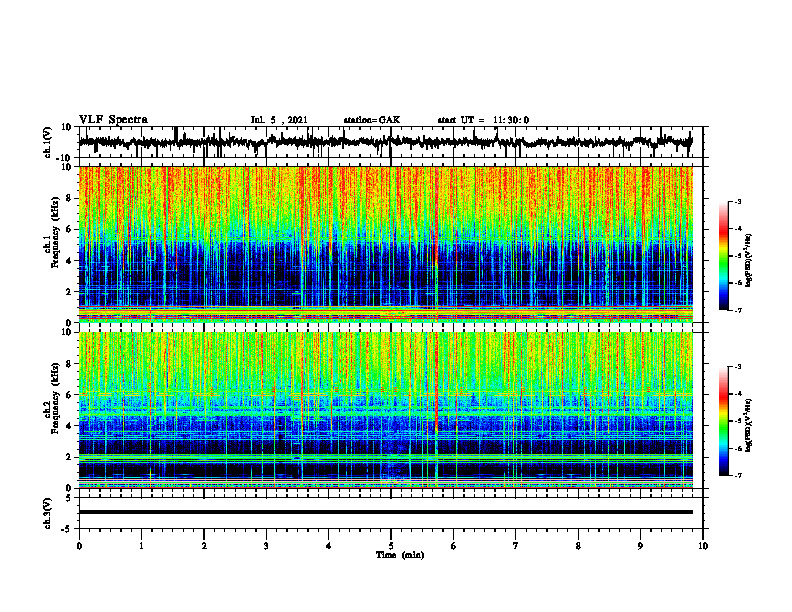Click the time axis tick label "5"
The width and height of the screenshot is (792, 612).
[391, 546]
